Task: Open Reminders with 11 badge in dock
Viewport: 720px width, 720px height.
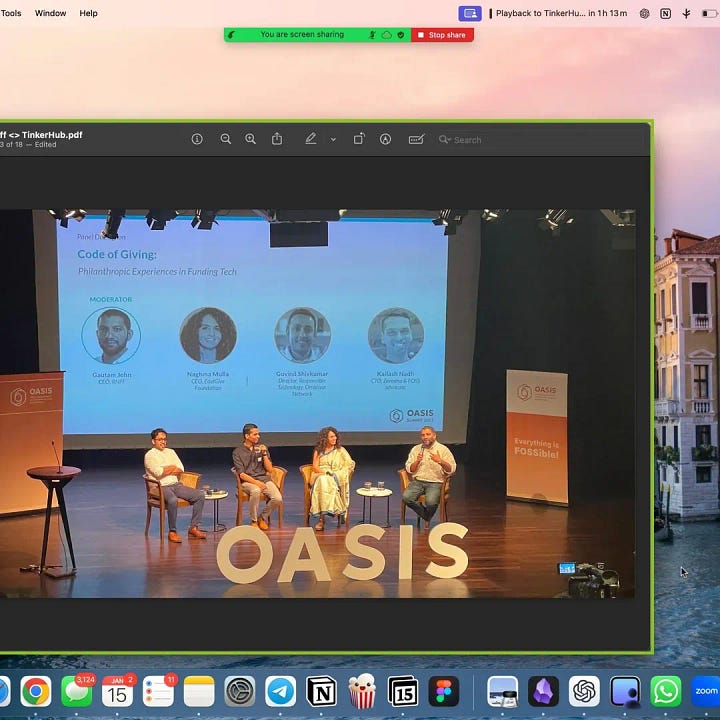Action: tap(158, 691)
